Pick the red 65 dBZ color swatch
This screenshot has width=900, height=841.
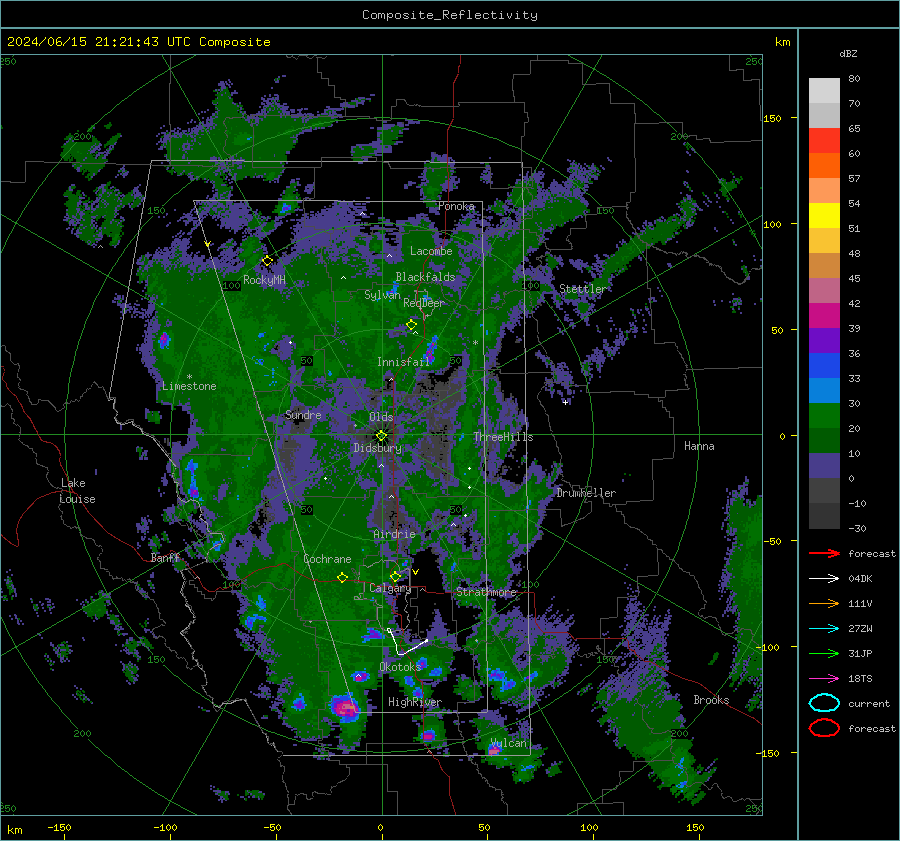click(824, 141)
